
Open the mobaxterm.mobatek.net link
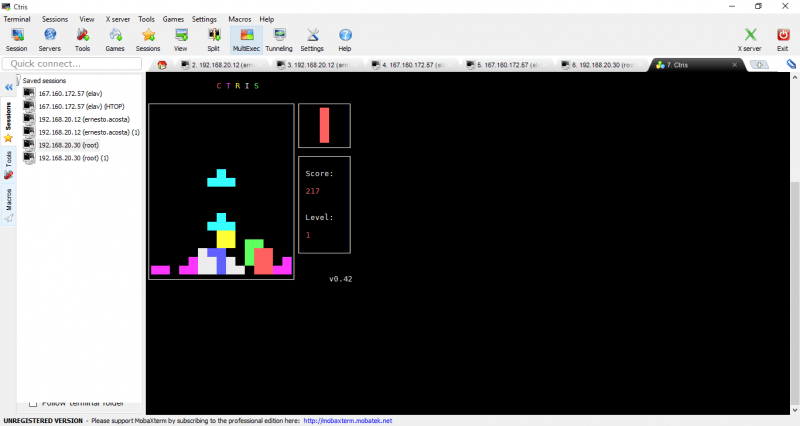(347, 421)
